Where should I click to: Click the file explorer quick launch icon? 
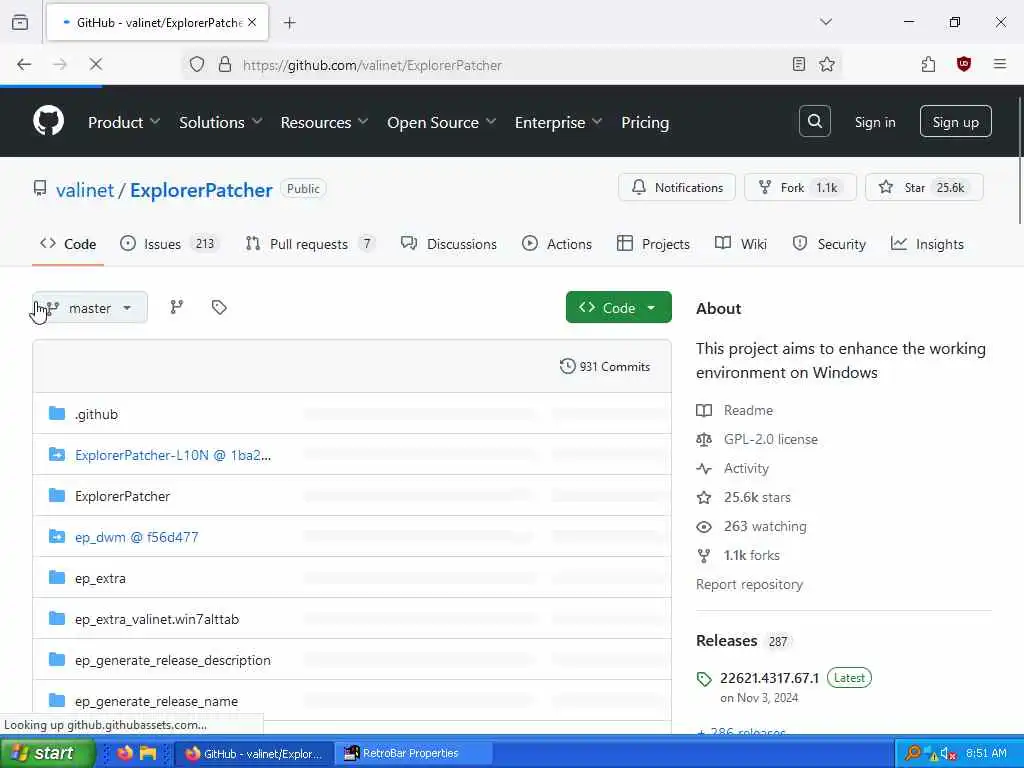148,753
